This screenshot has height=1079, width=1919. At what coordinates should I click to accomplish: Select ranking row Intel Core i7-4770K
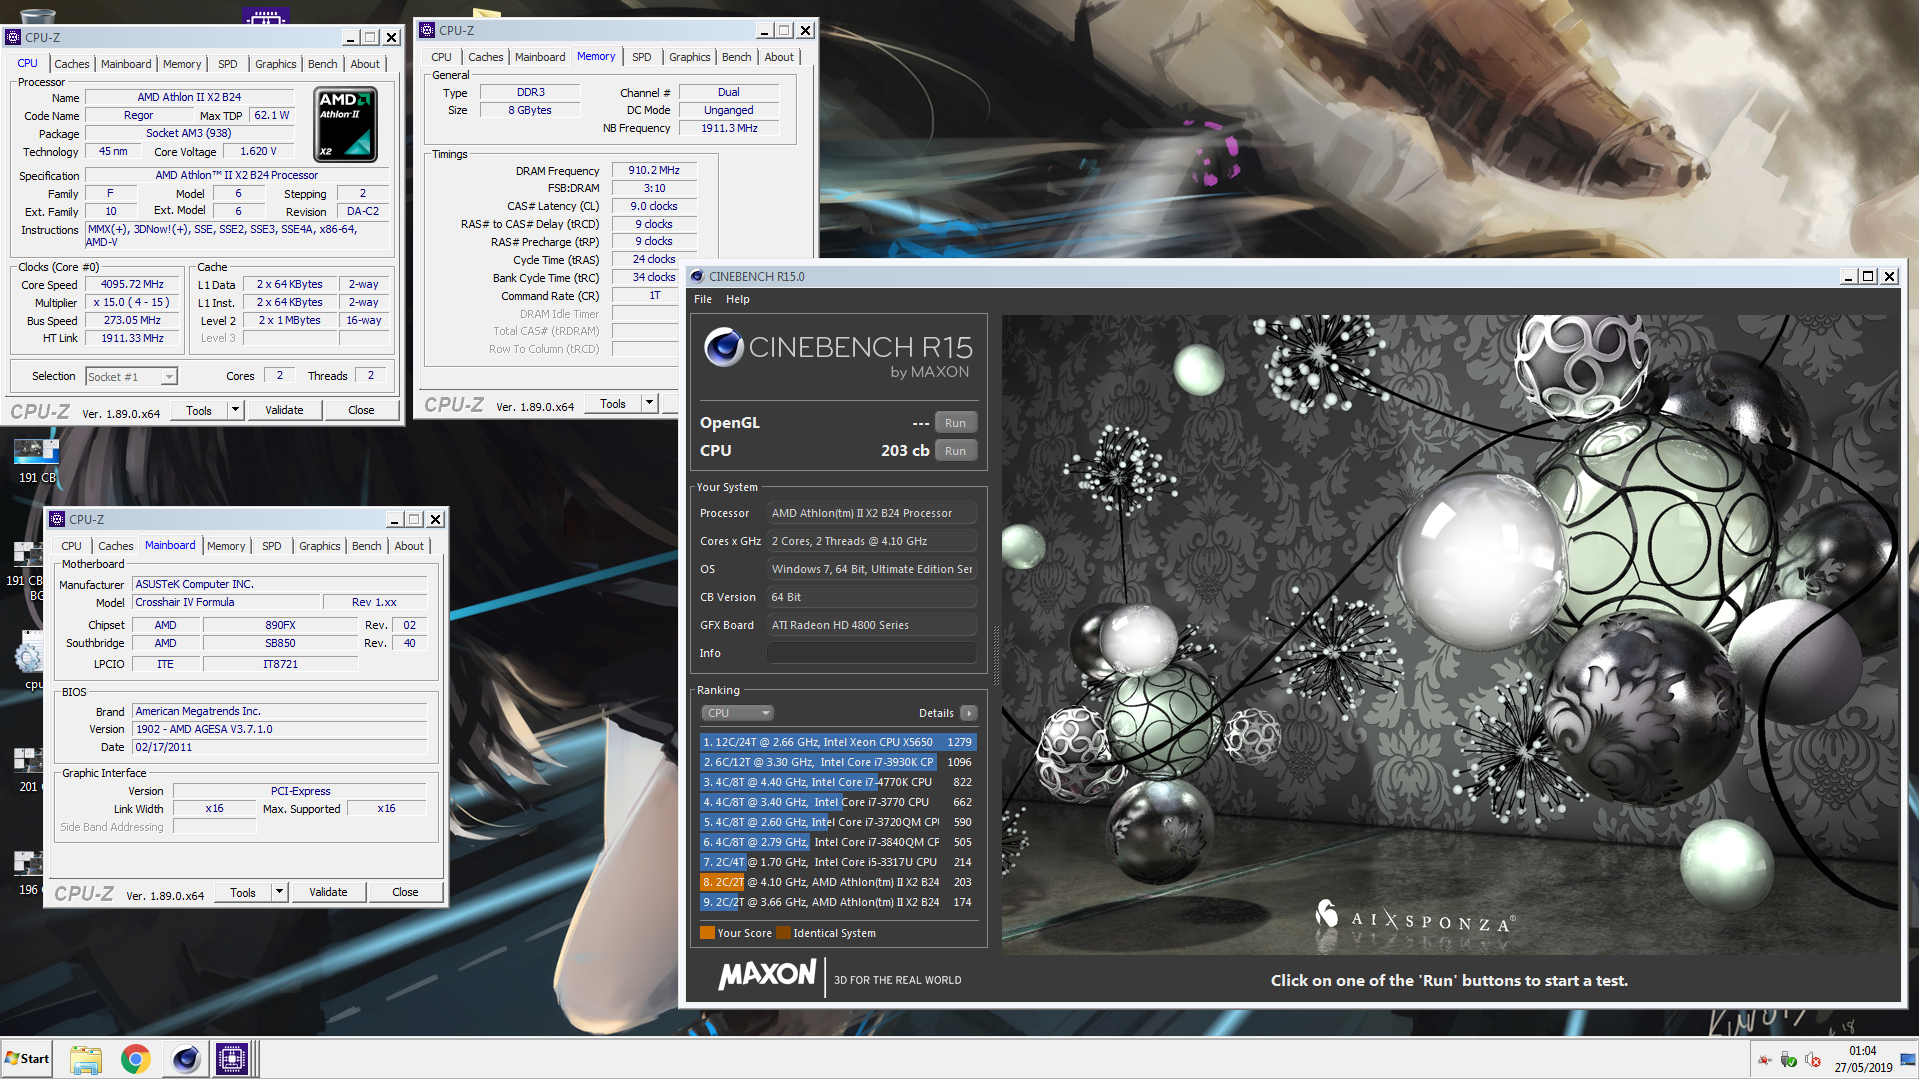pos(838,782)
